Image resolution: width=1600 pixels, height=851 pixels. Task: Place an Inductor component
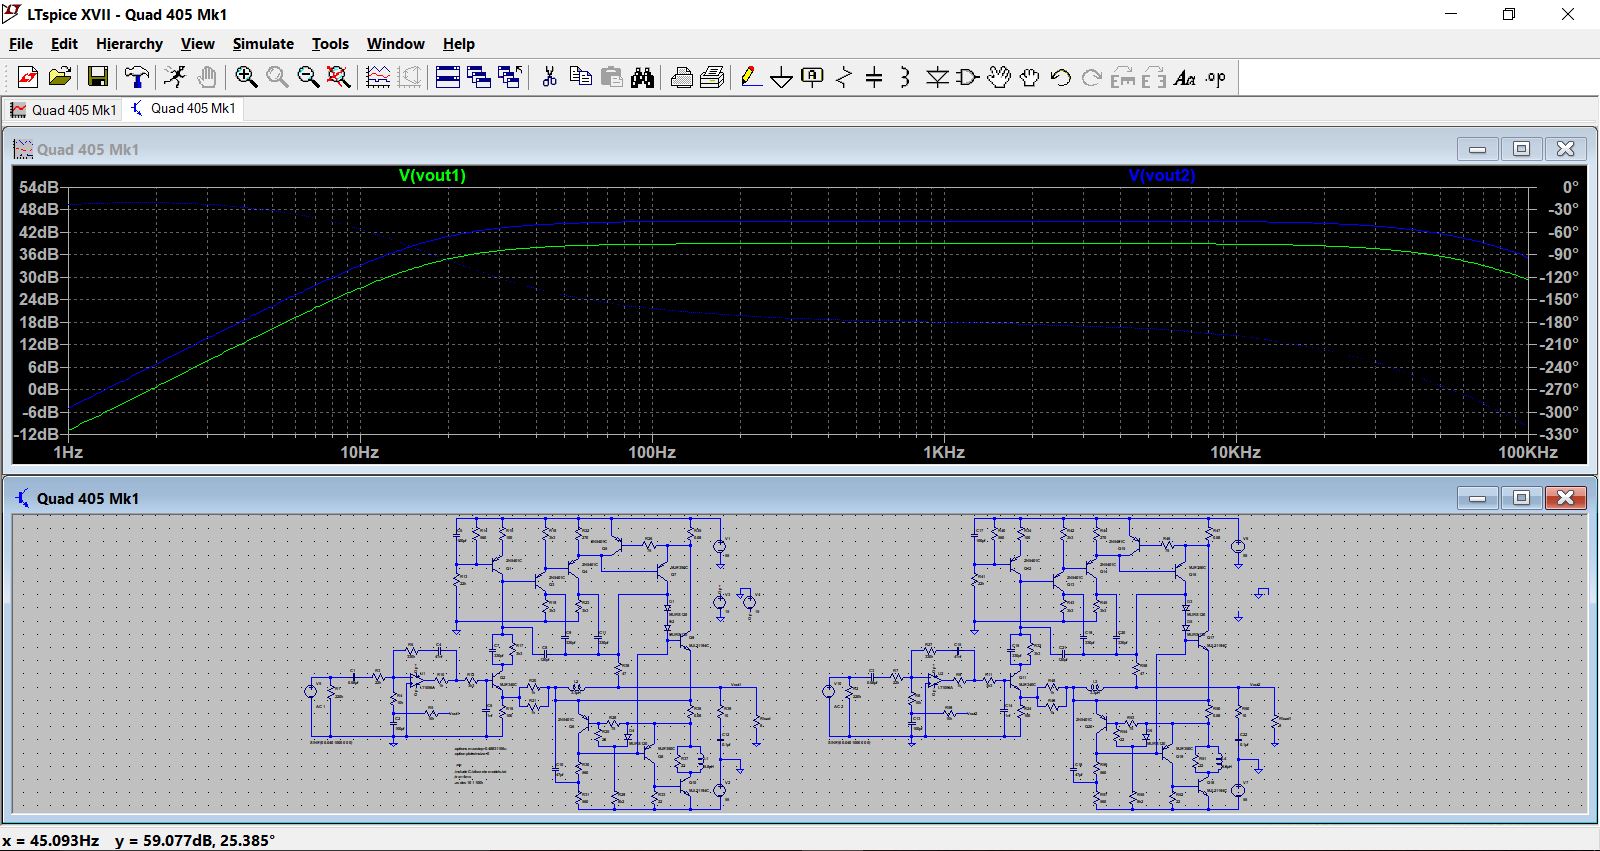point(905,77)
